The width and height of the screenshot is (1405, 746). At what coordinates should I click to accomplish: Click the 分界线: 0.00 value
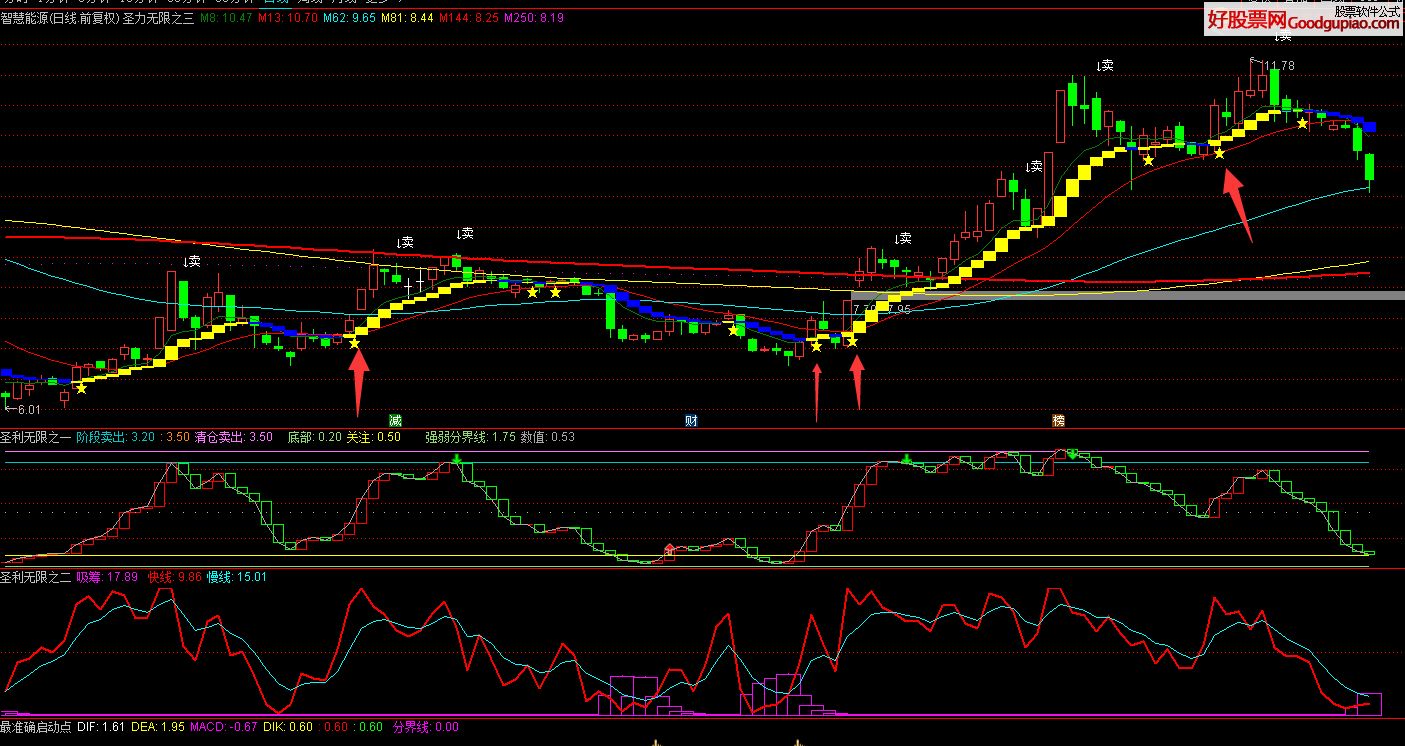point(426,727)
